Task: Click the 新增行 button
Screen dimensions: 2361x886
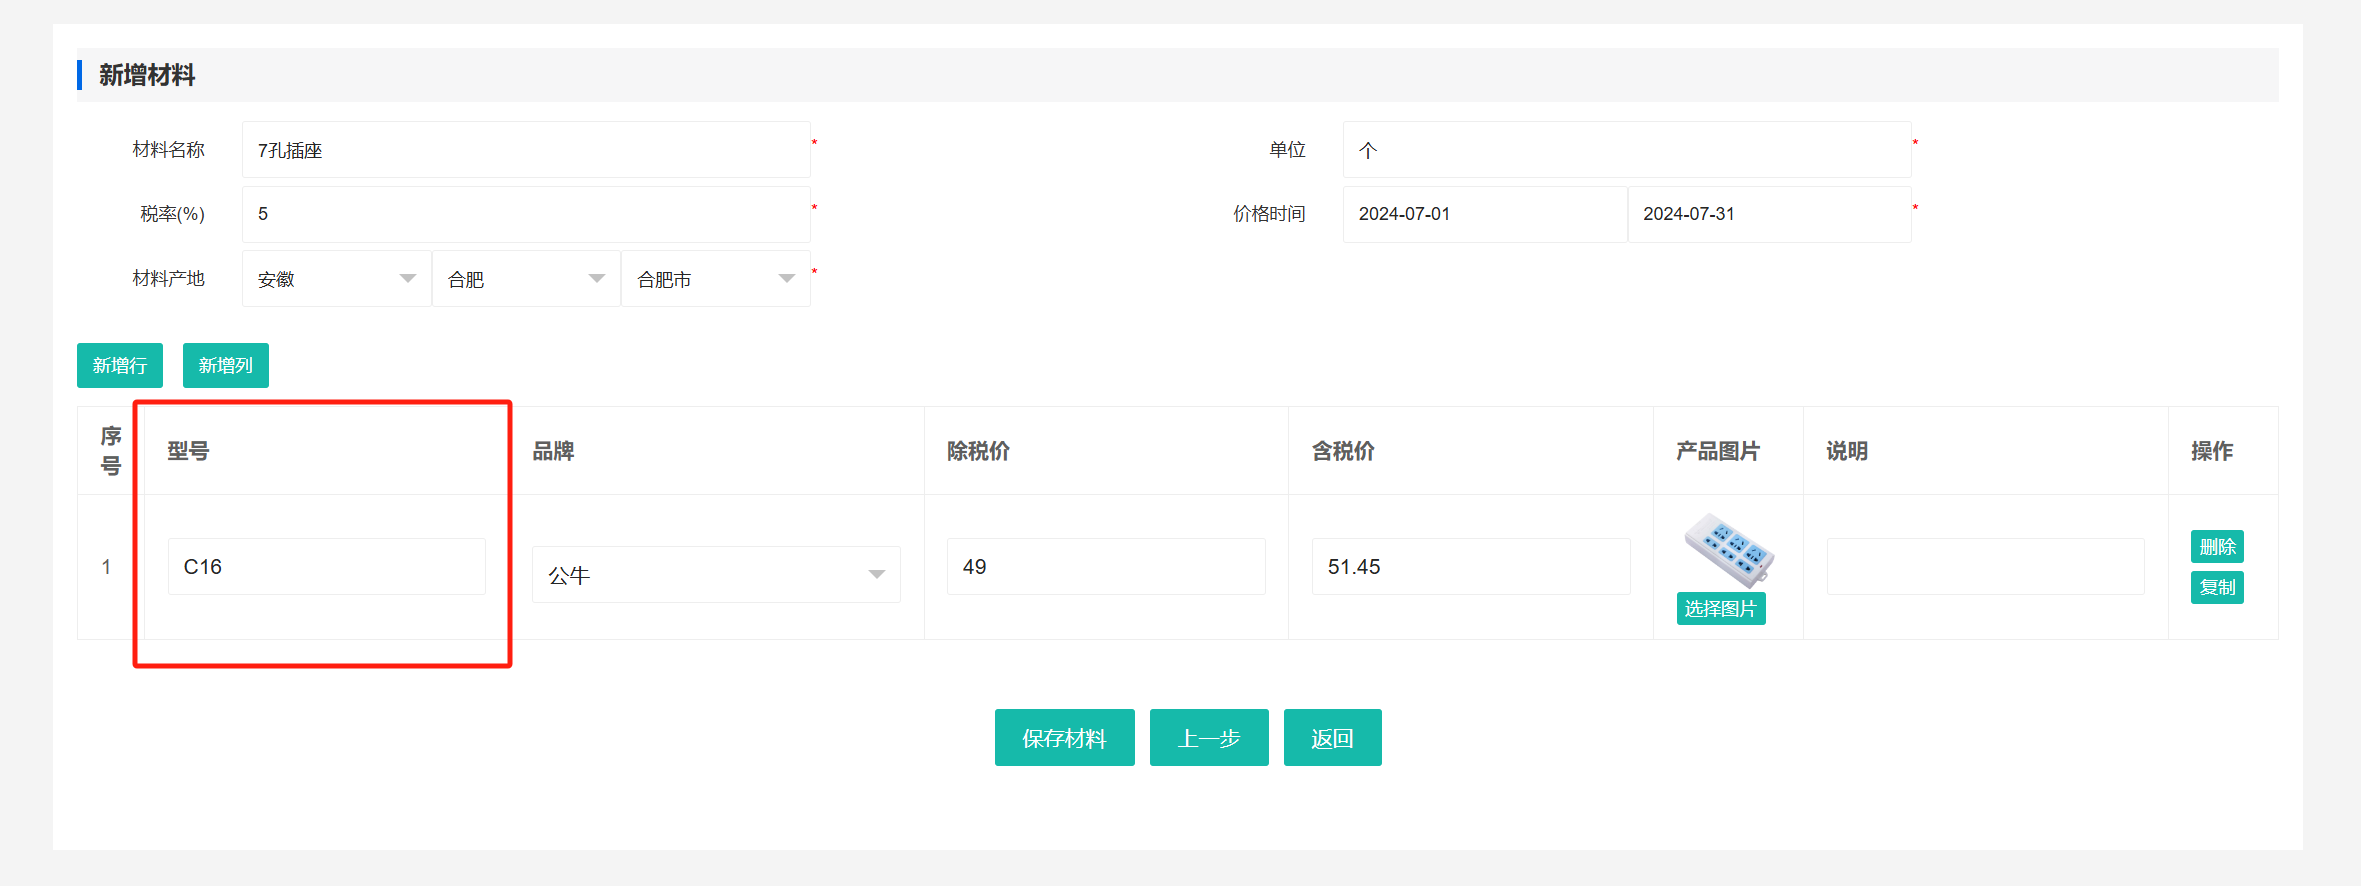Action: click(x=120, y=365)
